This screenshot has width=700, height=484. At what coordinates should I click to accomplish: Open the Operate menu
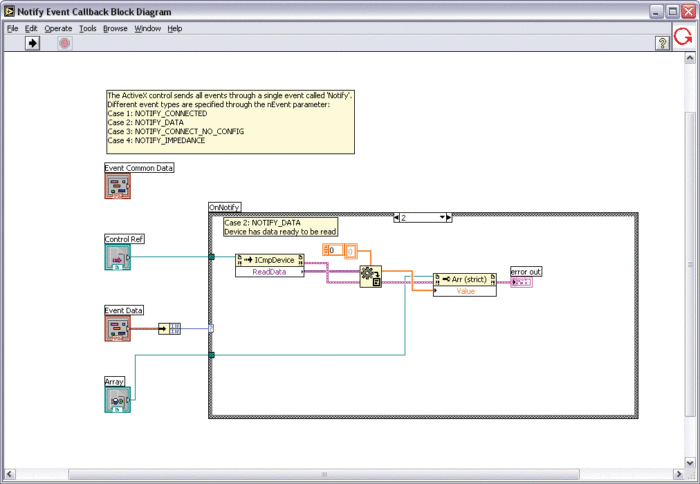(58, 29)
